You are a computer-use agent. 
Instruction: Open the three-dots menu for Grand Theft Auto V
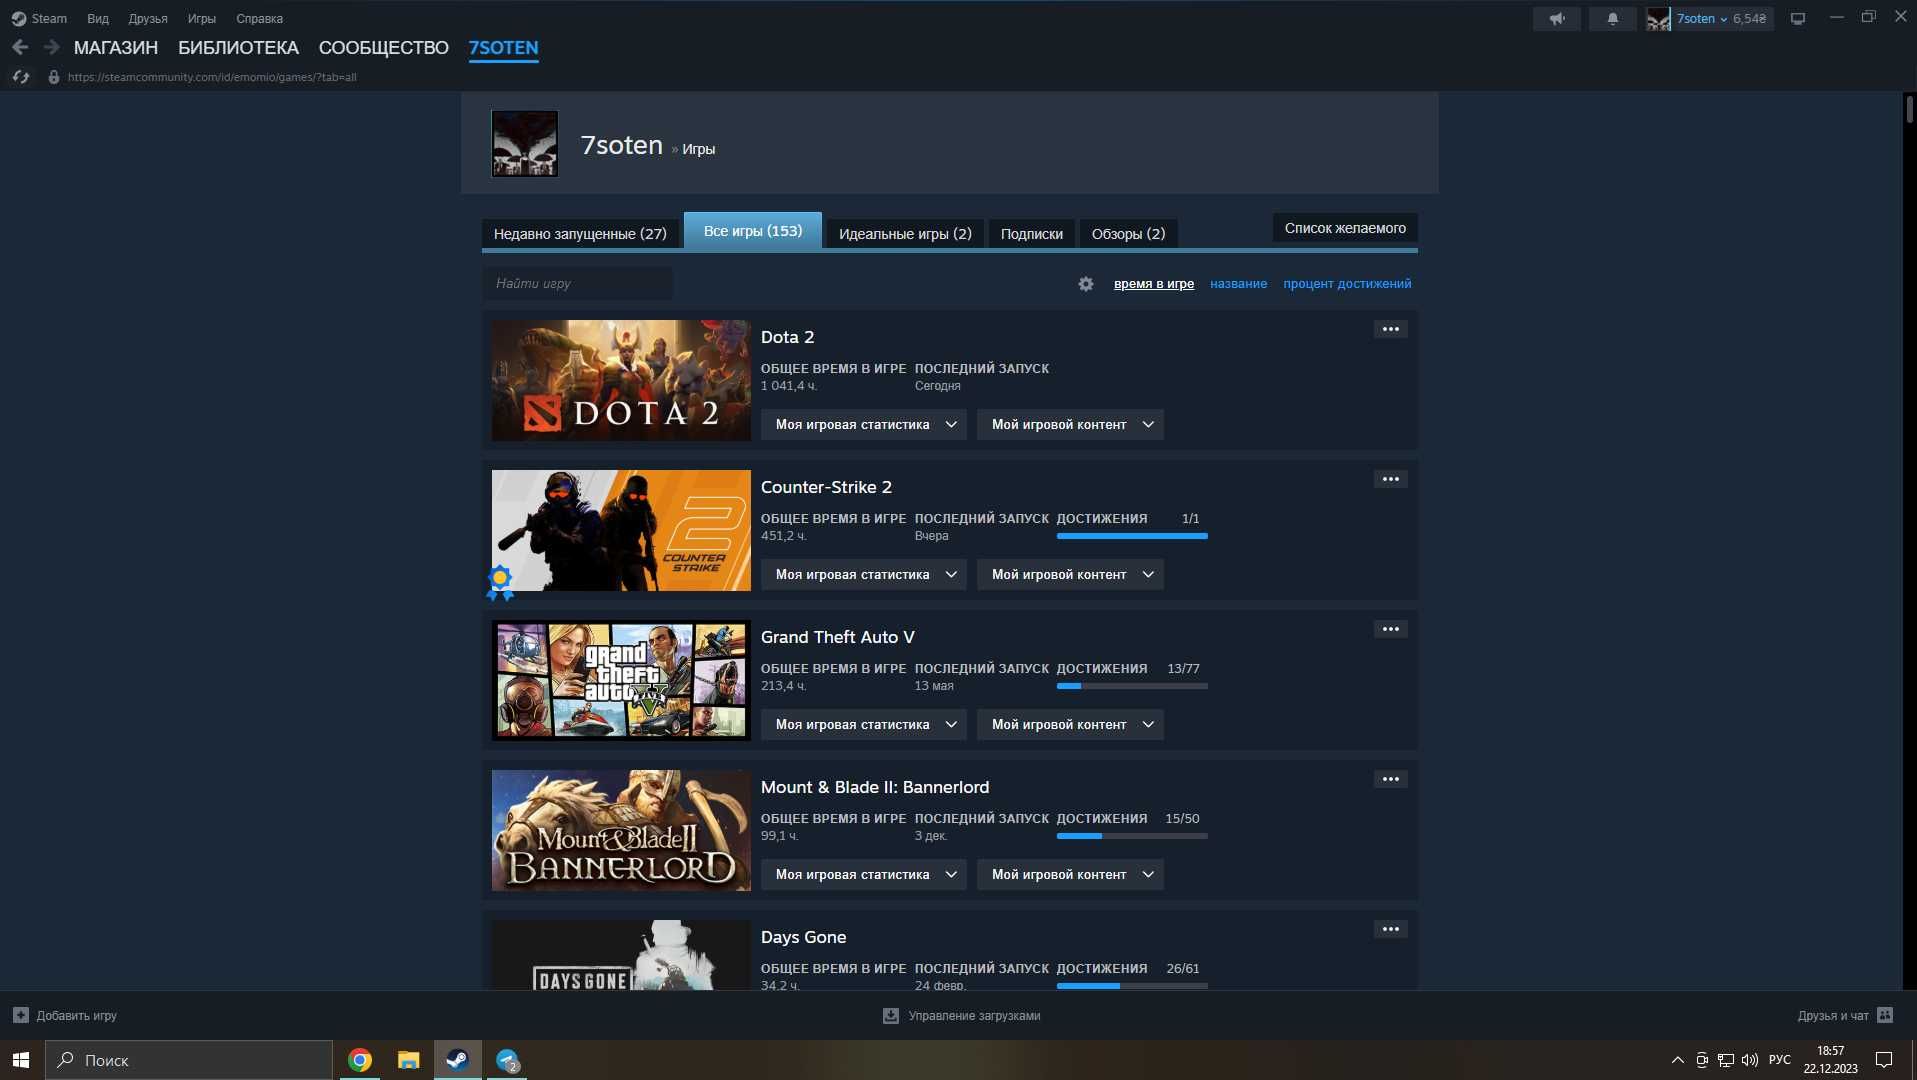click(1390, 629)
